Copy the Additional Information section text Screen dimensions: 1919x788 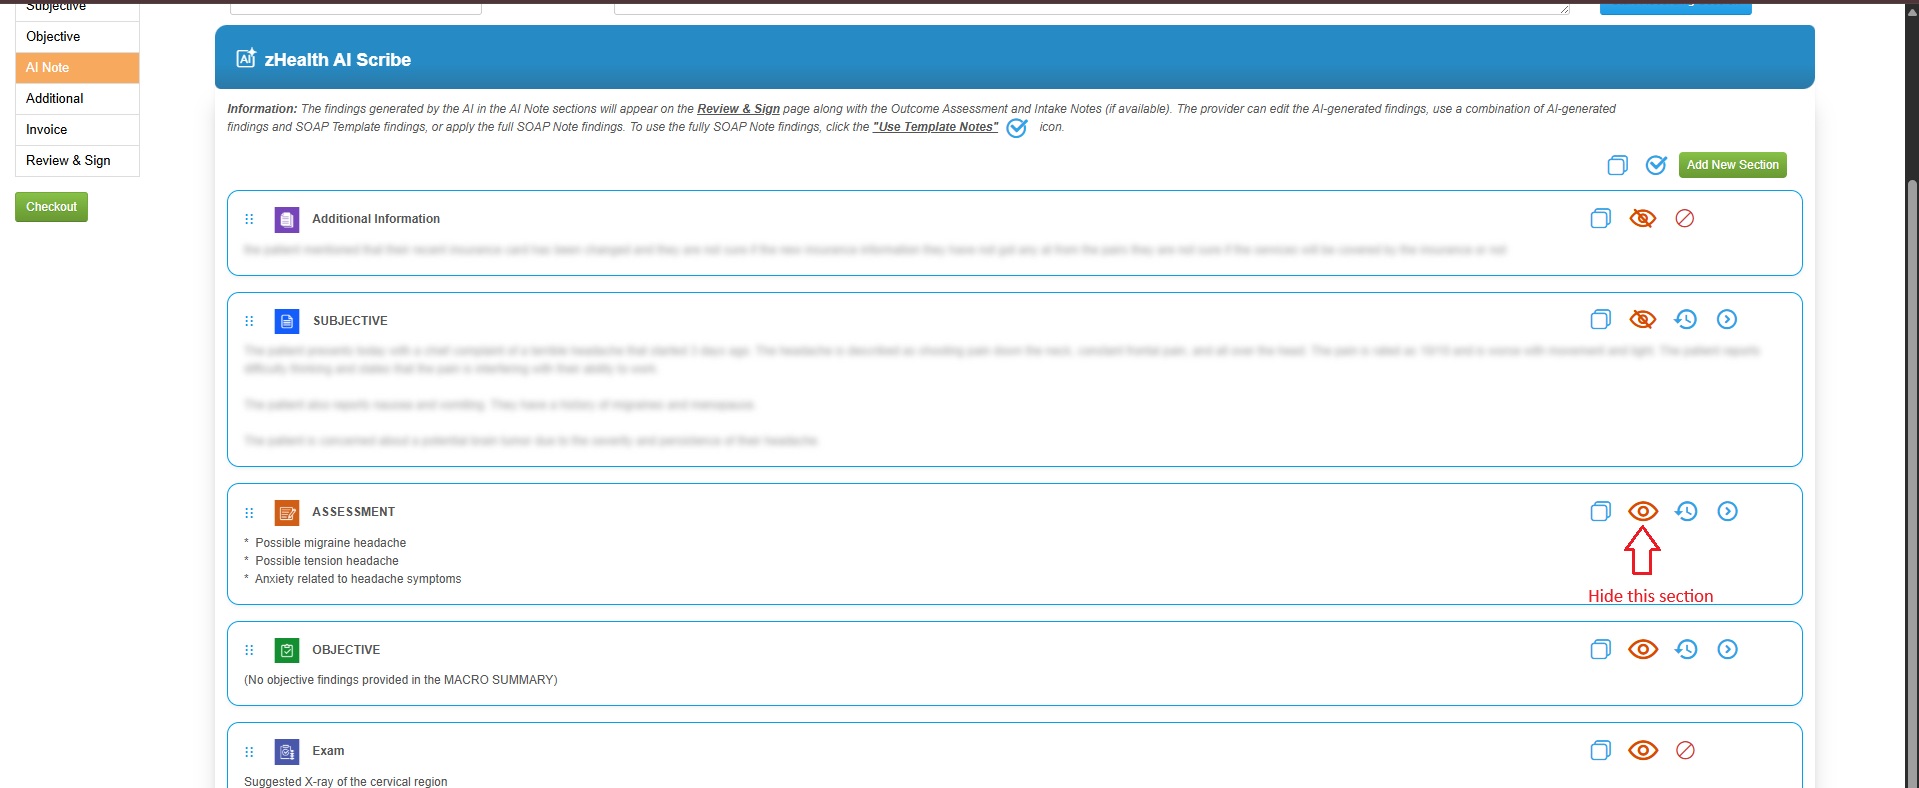point(1600,218)
